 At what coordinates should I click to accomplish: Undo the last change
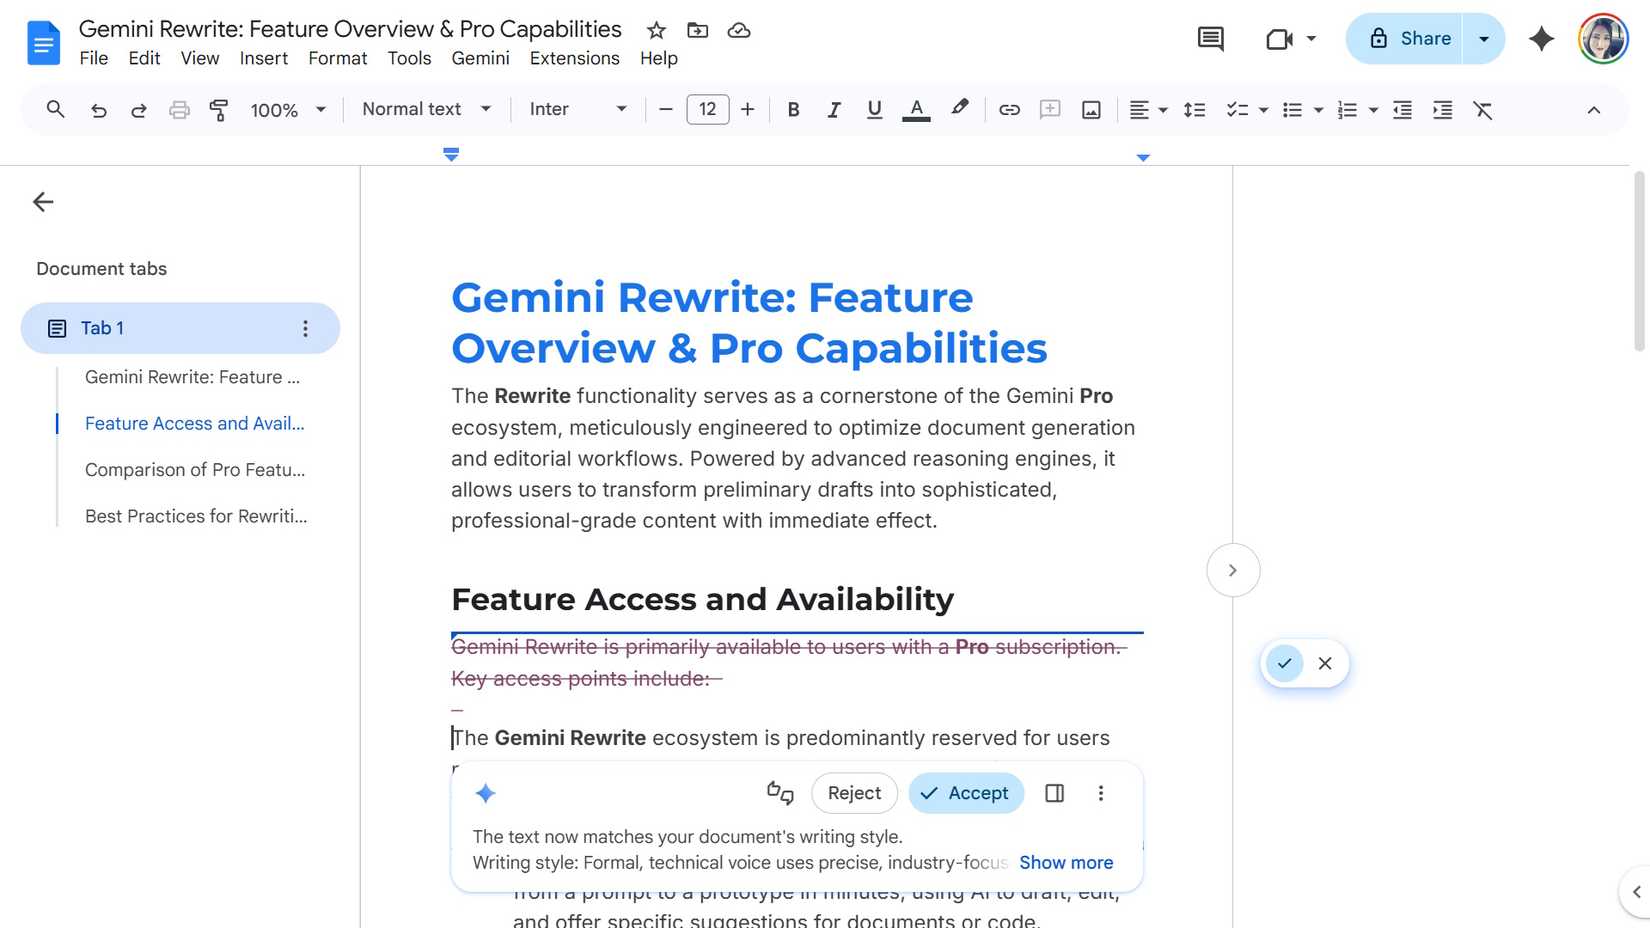(99, 110)
